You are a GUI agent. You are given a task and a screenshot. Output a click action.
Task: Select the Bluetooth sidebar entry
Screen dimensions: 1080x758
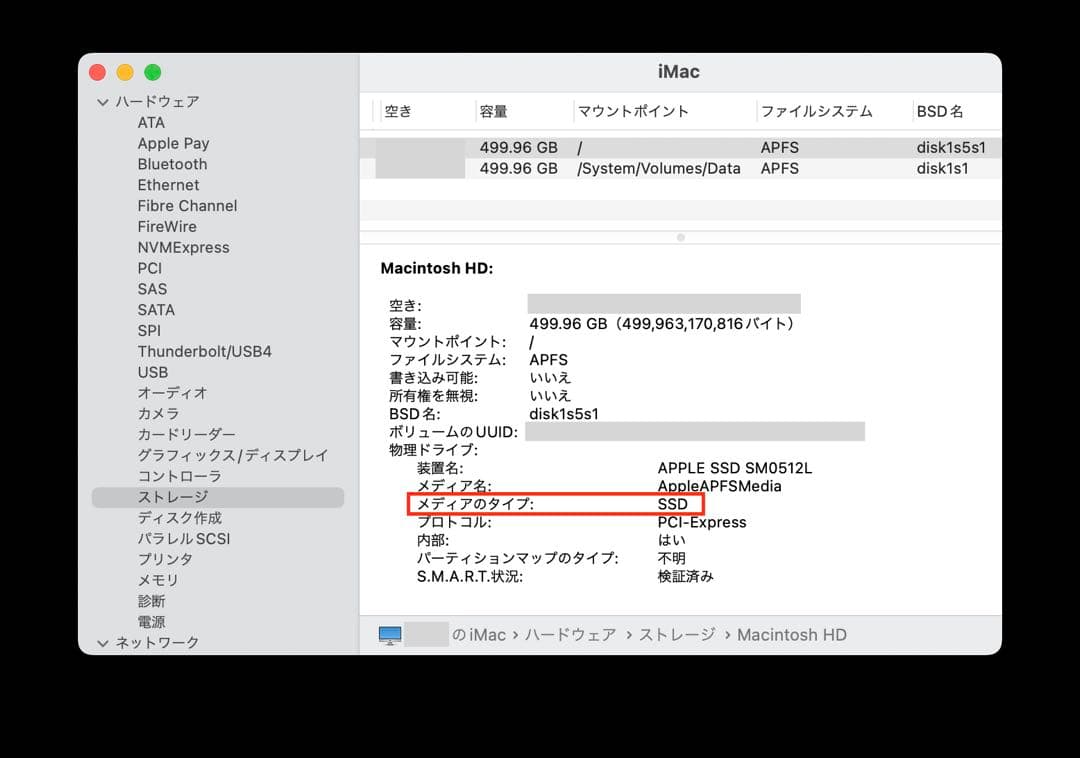pos(172,164)
